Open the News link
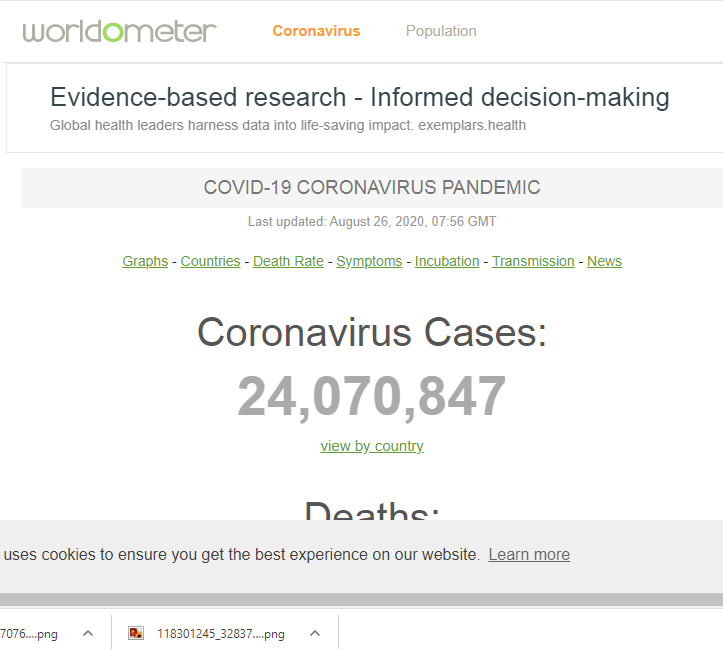Viewport: 723px width, 649px height. (604, 261)
